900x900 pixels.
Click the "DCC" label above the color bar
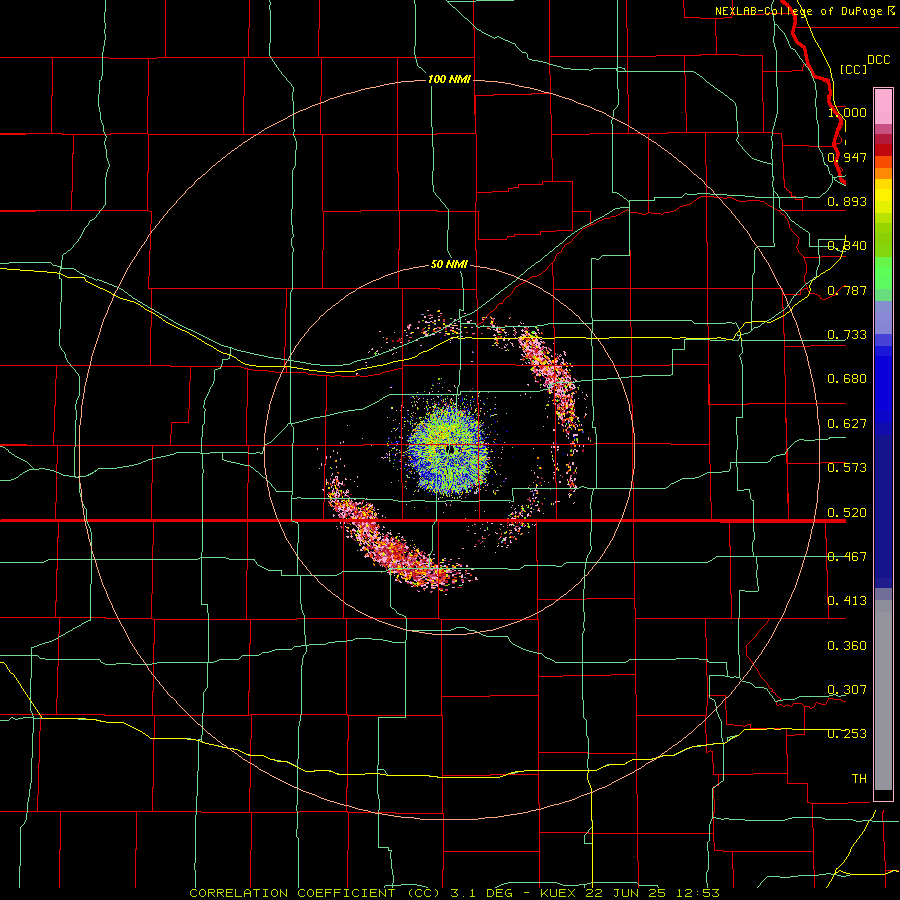pyautogui.click(x=878, y=60)
